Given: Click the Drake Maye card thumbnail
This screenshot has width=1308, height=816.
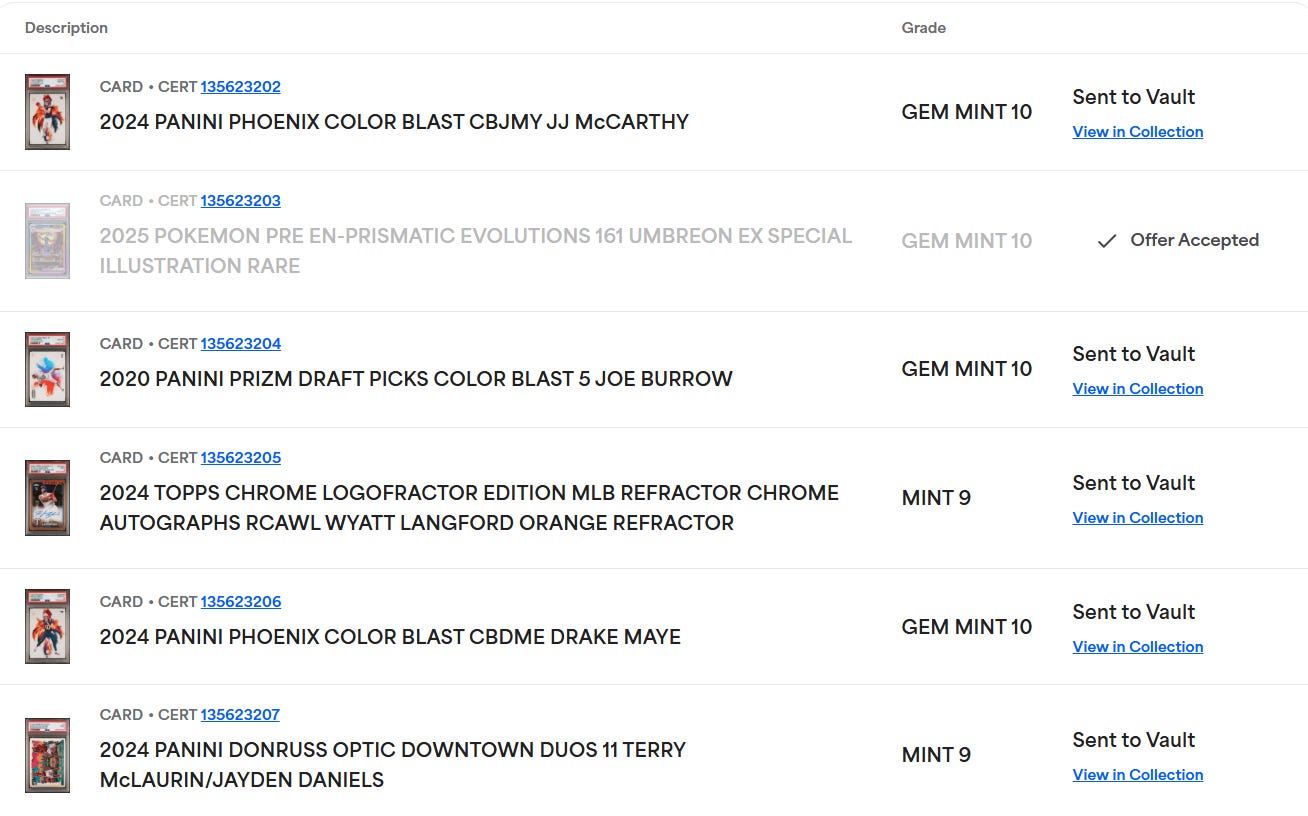Looking at the screenshot, I should [x=47, y=627].
